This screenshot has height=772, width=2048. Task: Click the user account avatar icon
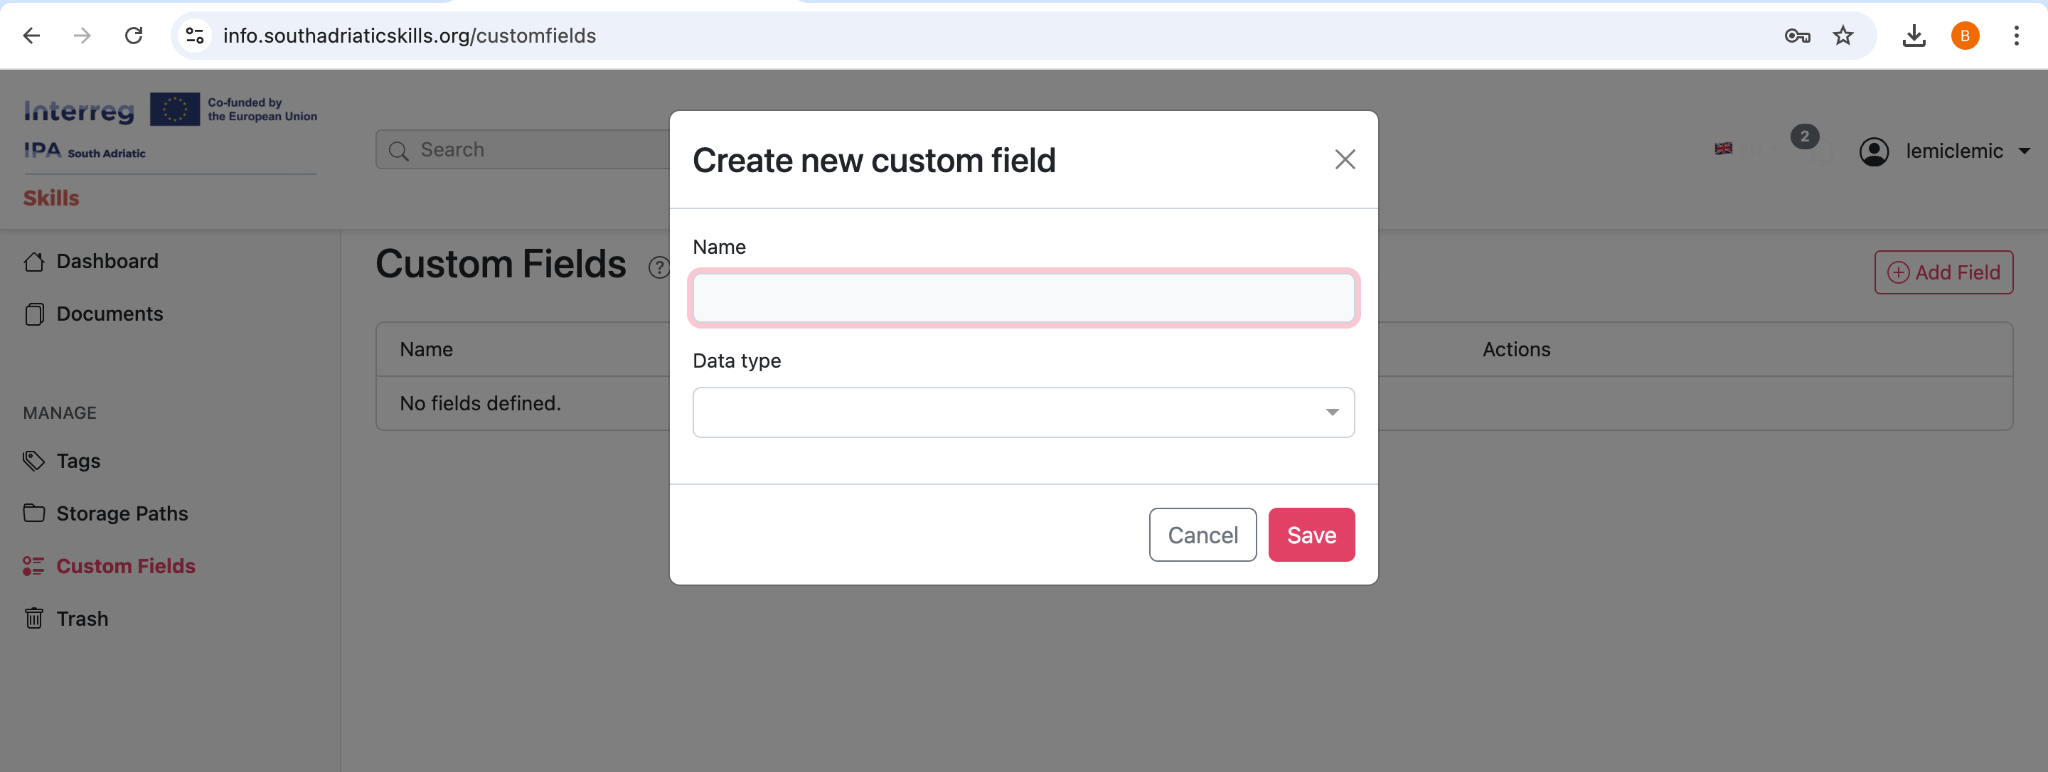tap(1874, 151)
